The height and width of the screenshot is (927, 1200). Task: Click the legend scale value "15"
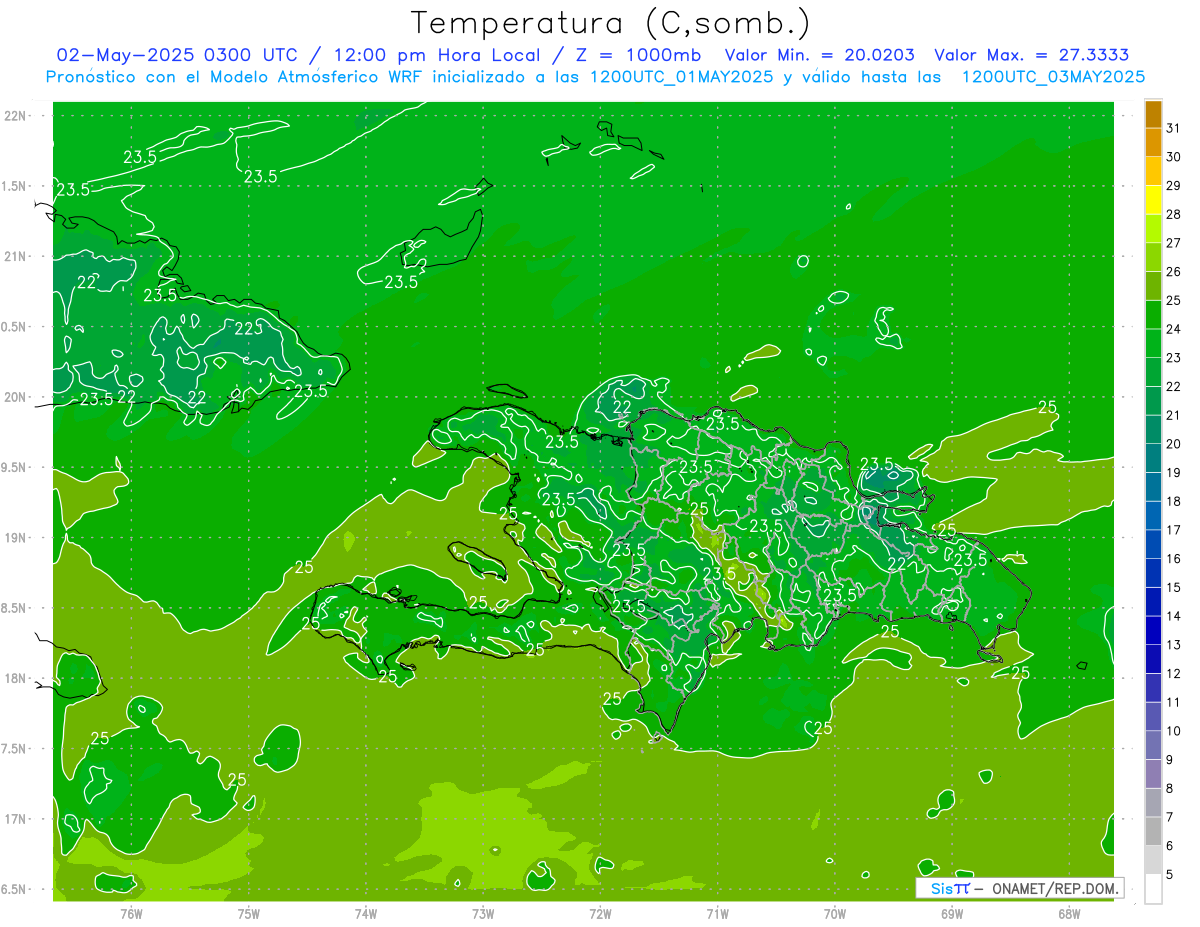click(1174, 587)
